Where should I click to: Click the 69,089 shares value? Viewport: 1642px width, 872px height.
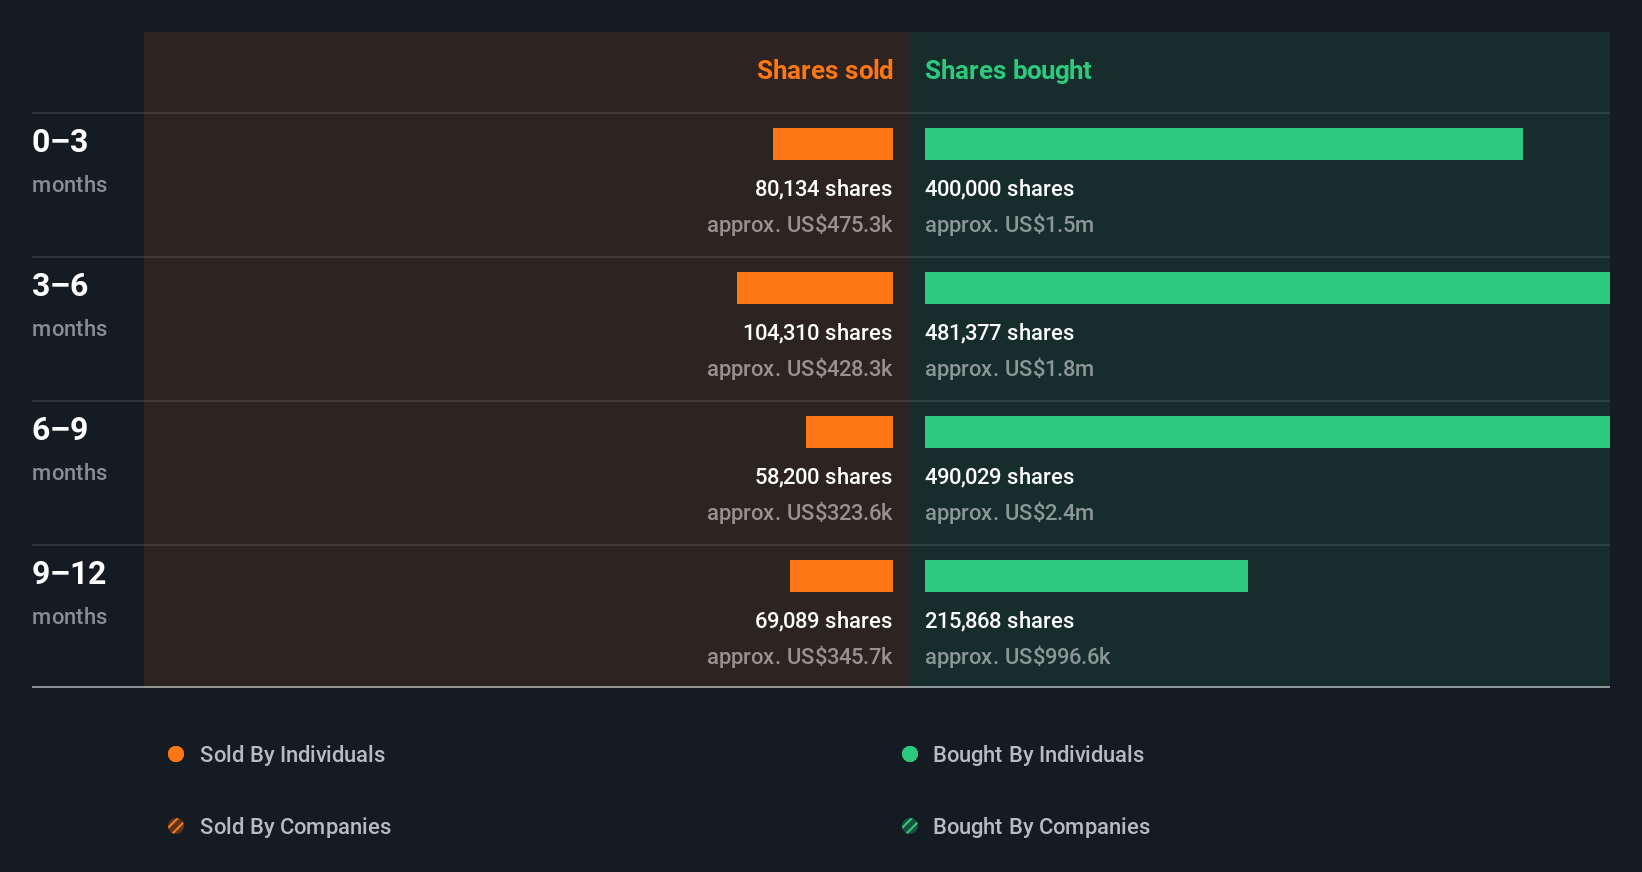pos(823,621)
